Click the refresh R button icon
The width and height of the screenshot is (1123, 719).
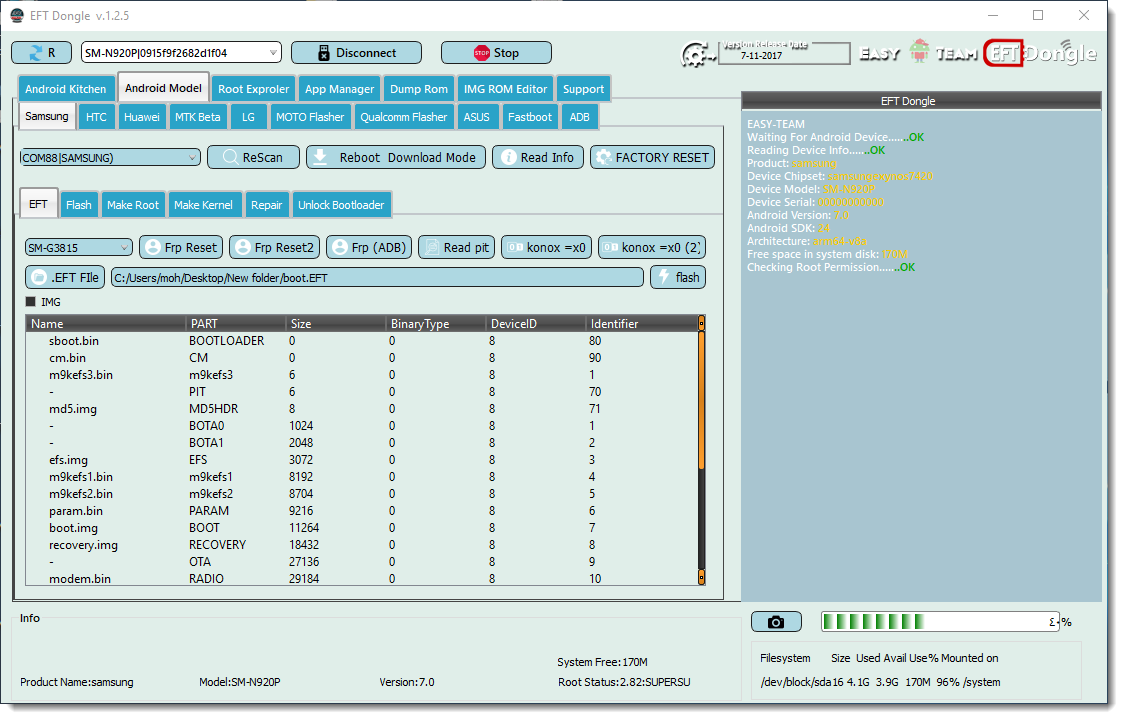tap(35, 53)
